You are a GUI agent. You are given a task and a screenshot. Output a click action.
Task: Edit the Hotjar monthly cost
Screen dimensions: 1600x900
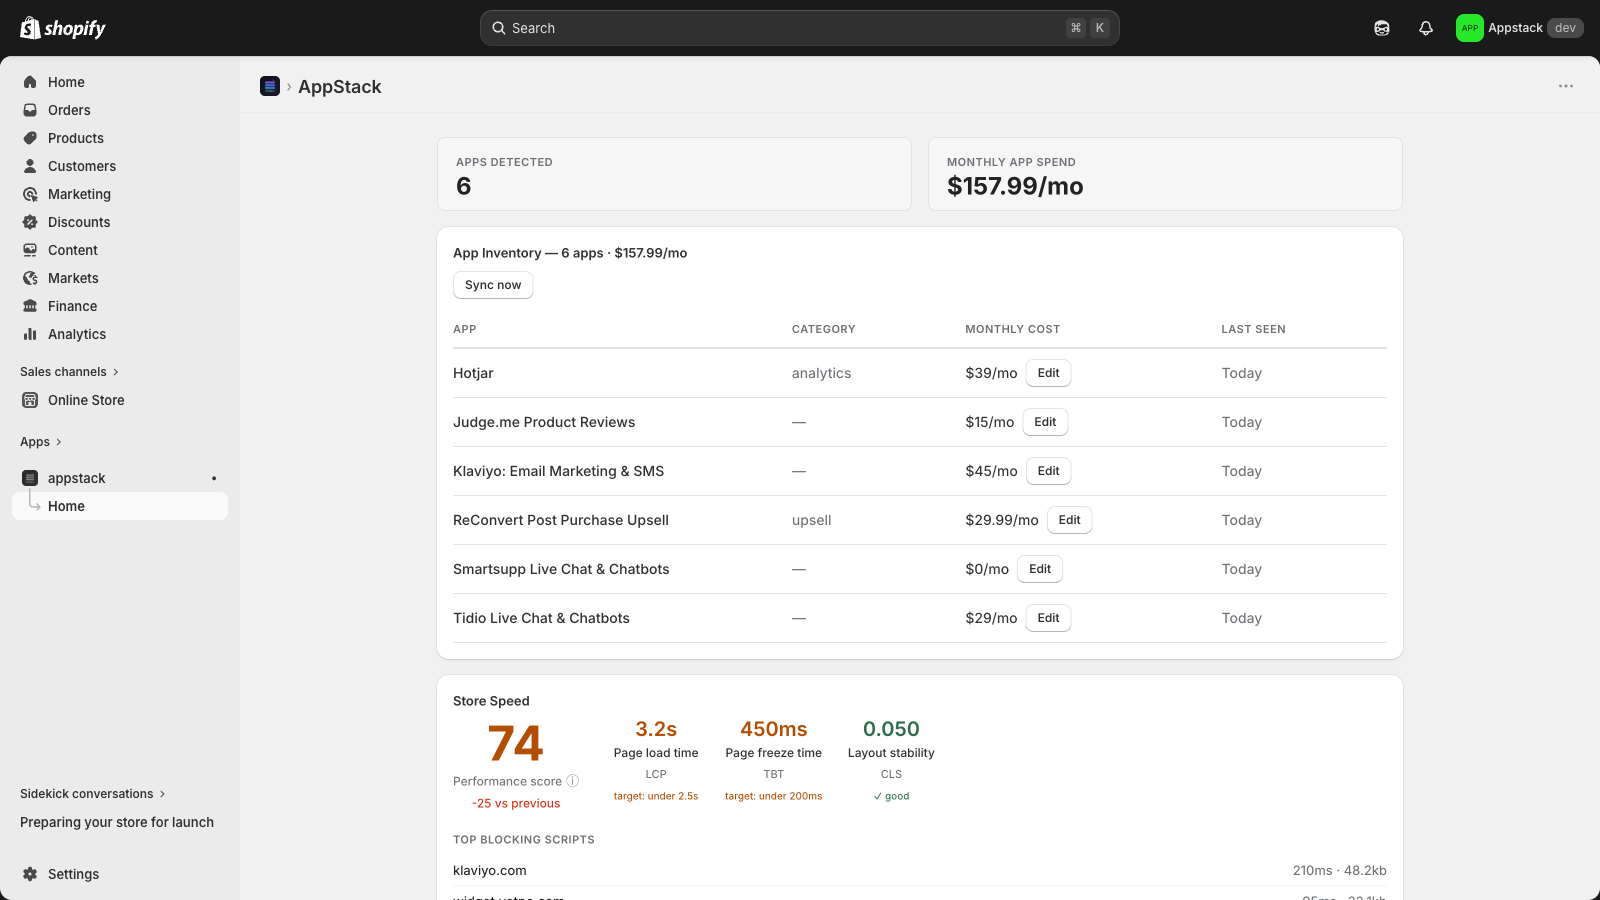pos(1048,373)
